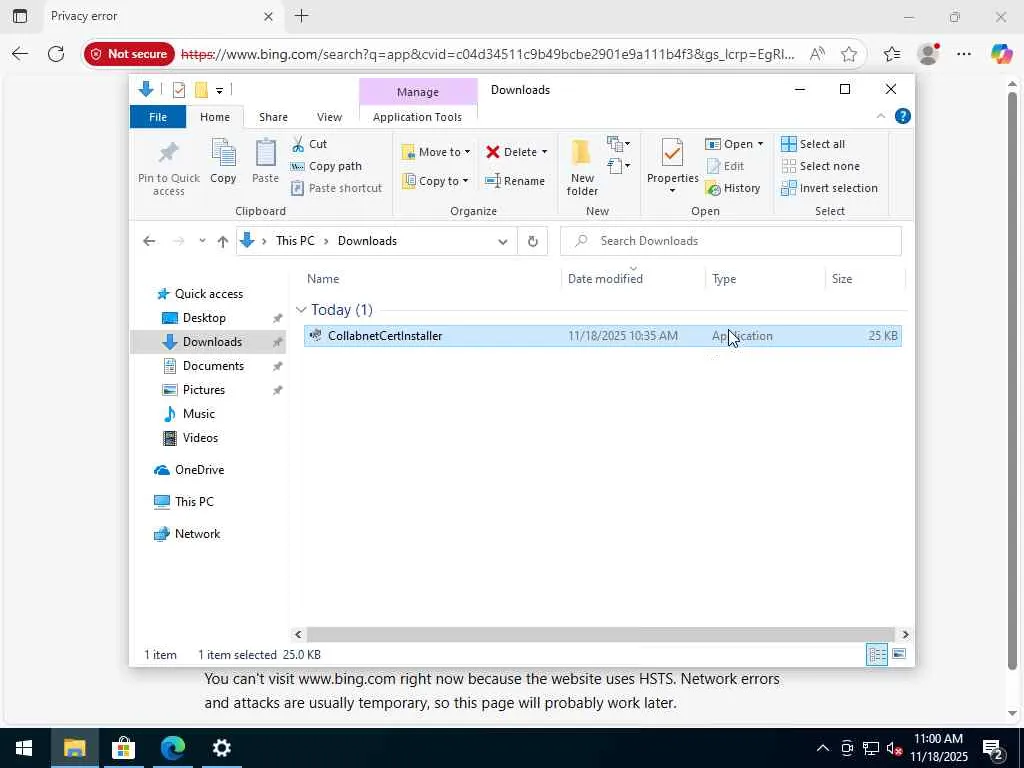This screenshot has width=1024, height=768.
Task: Click the Edit icon in Open group
Action: pos(714,166)
